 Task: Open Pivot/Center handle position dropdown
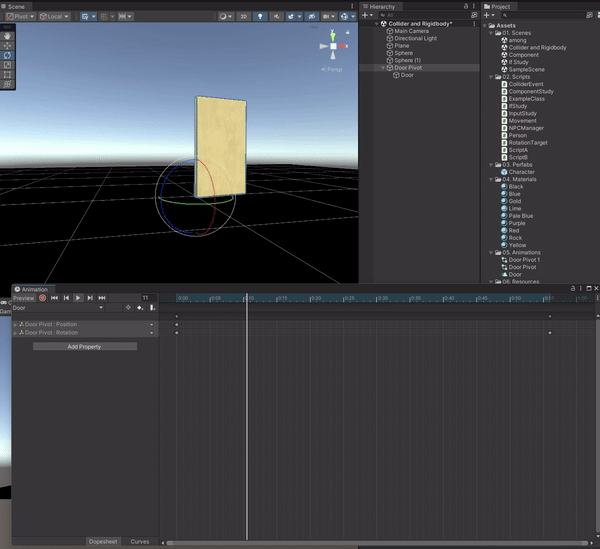pos(20,16)
